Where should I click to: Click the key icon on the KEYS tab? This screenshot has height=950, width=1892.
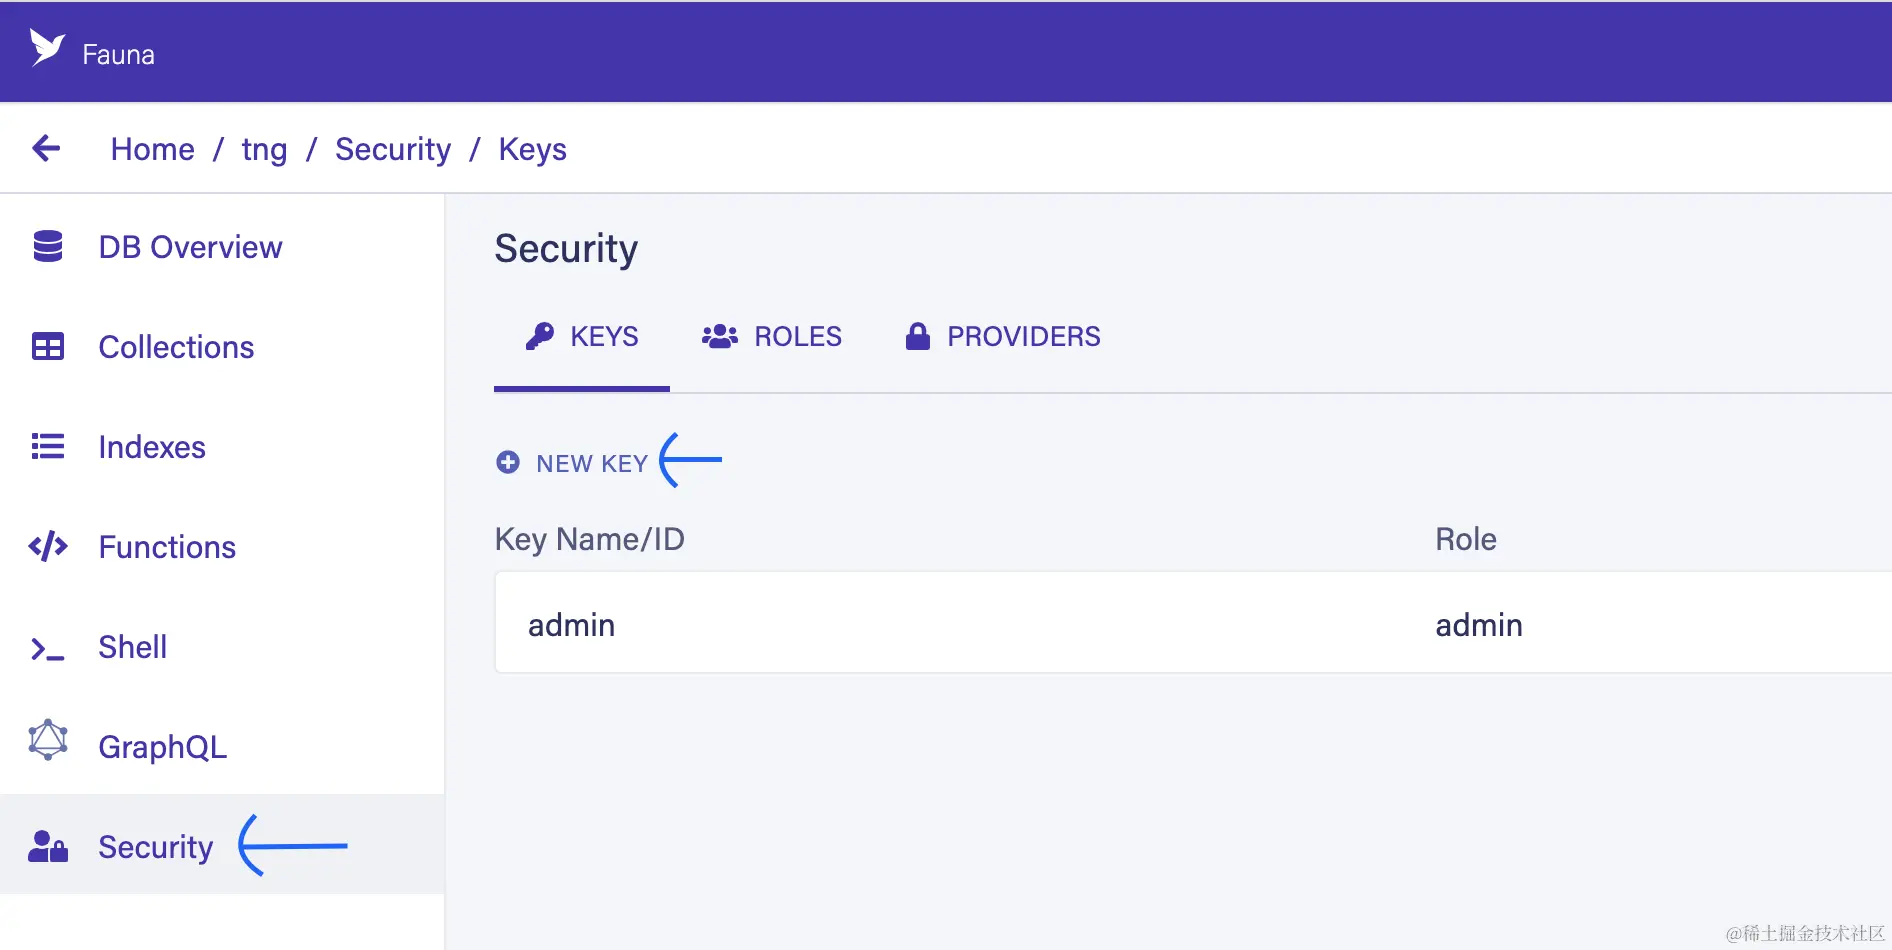540,336
